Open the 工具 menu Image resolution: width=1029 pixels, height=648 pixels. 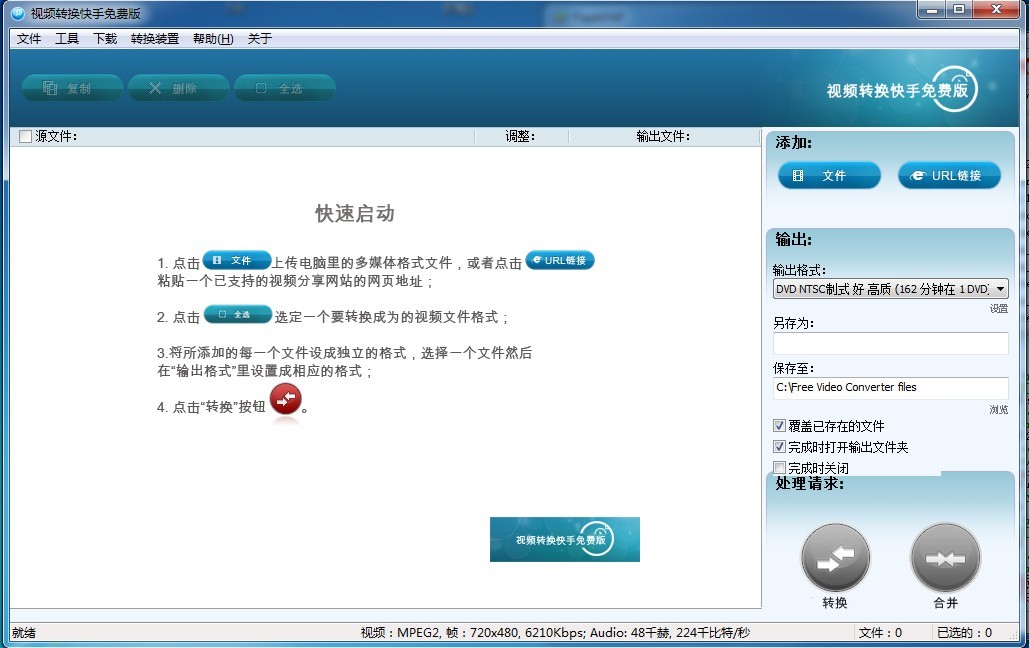coord(67,39)
